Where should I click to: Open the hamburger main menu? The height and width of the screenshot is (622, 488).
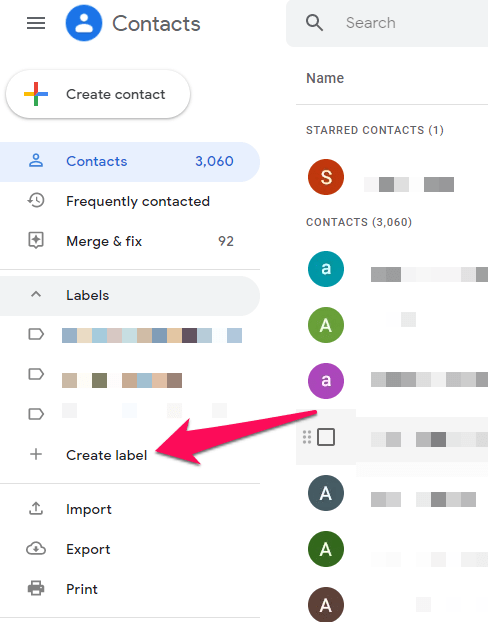36,23
